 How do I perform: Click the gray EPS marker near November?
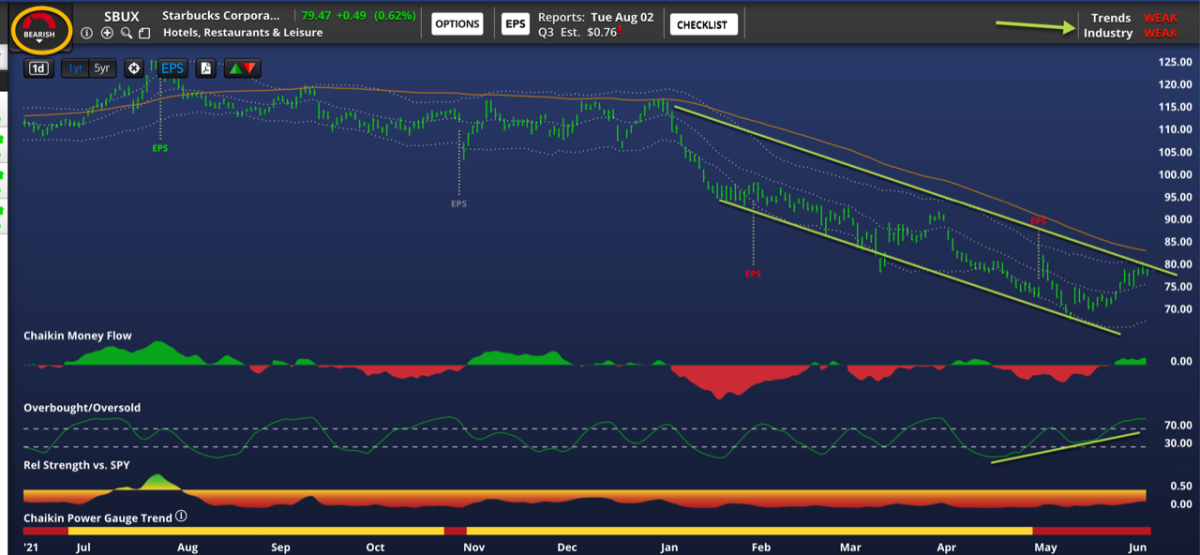click(x=459, y=203)
